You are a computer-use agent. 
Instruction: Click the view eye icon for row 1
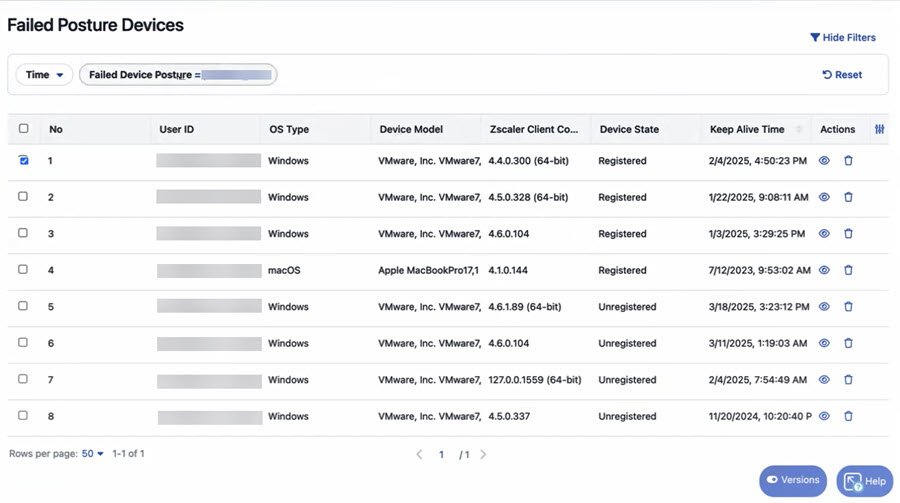tap(824, 161)
